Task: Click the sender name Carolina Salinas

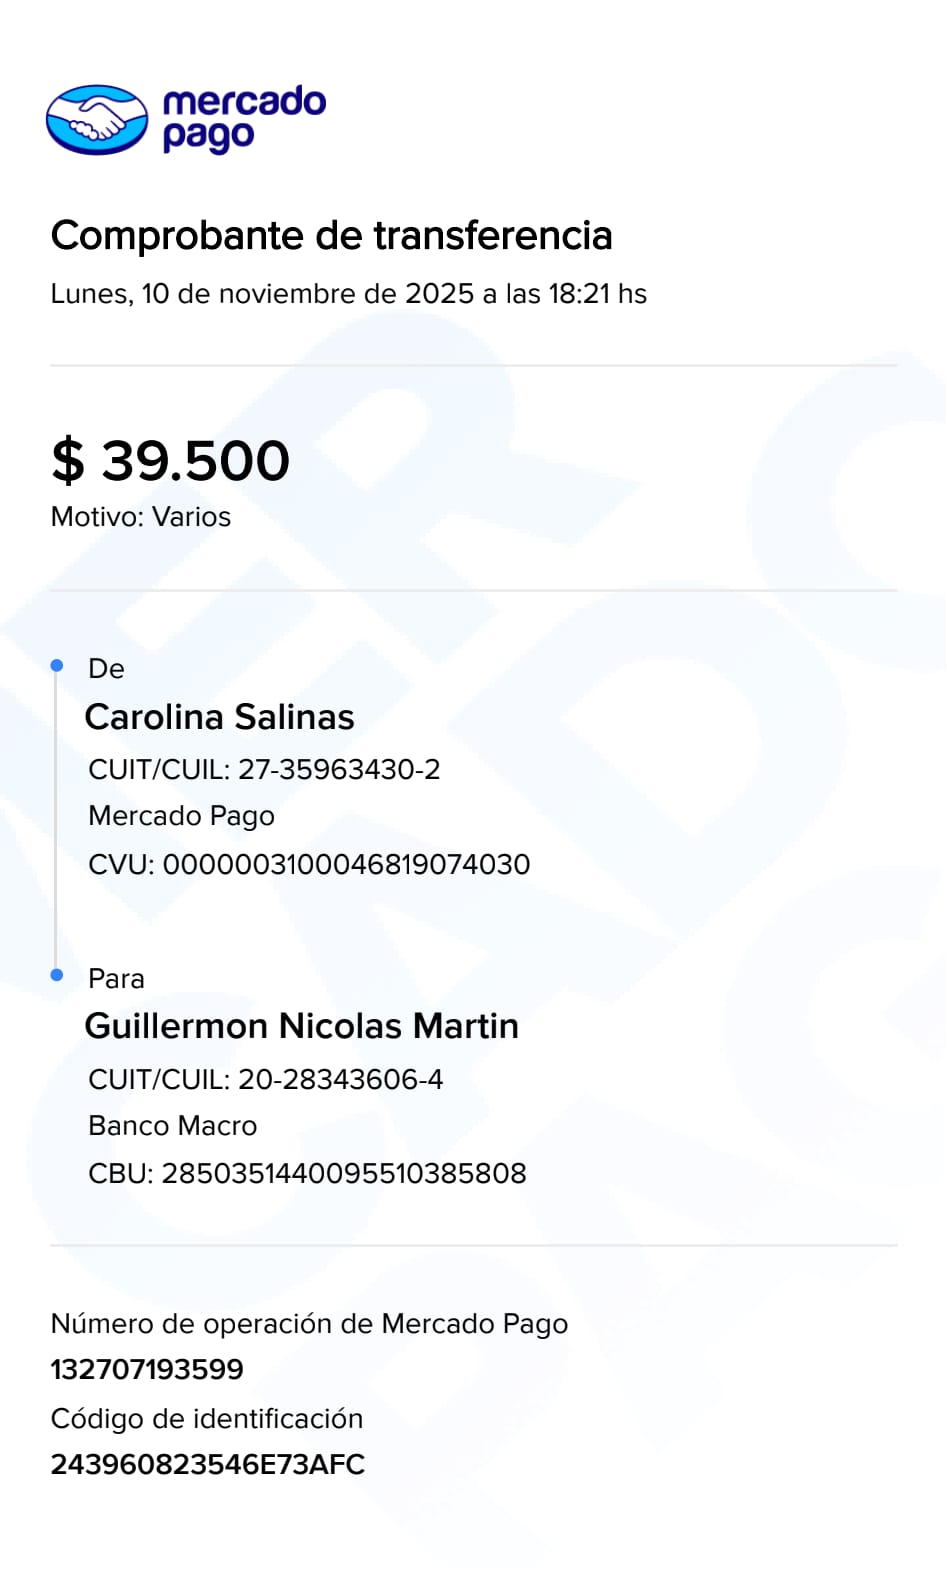Action: [x=220, y=717]
